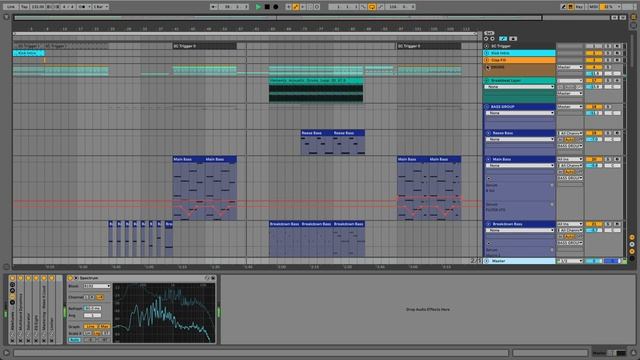Toggle Kick Intro track activator
The height and width of the screenshot is (360, 640).
[593, 53]
